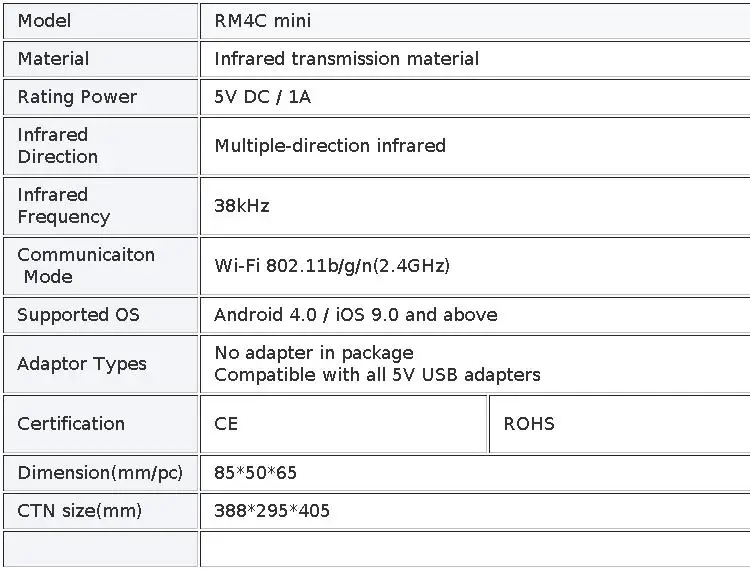This screenshot has height=570, width=750.
Task: Click the Adaptor Types label
Action: 82,364
